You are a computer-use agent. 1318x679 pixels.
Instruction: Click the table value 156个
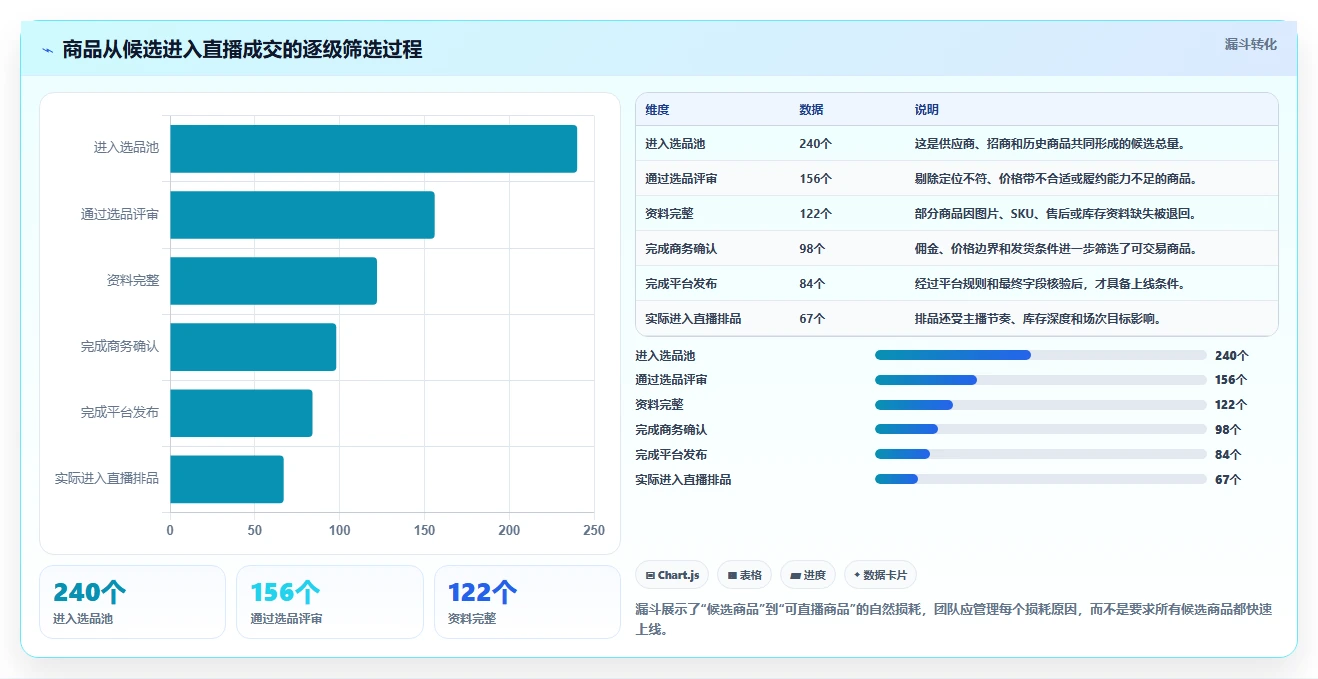pyautogui.click(x=815, y=179)
